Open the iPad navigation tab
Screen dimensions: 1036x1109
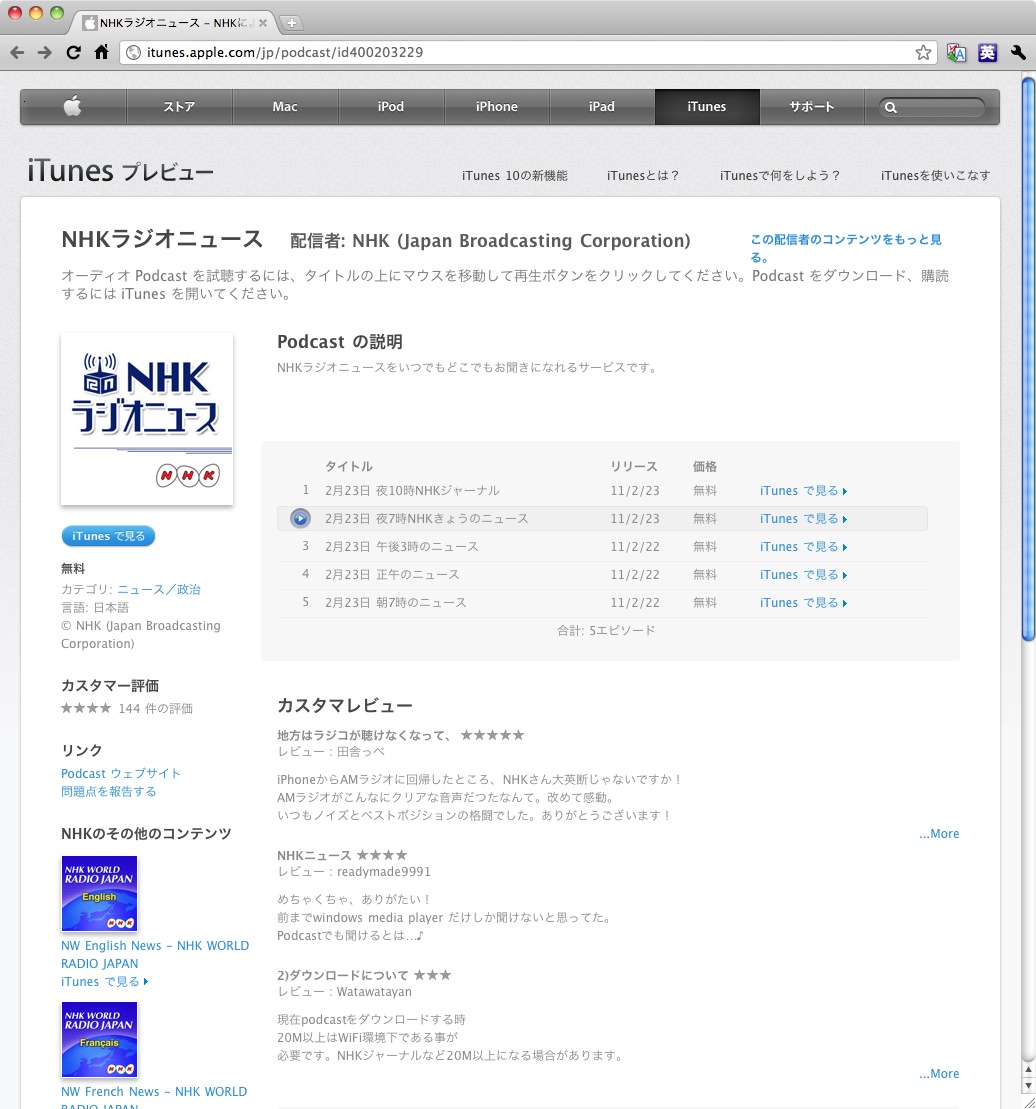[602, 107]
